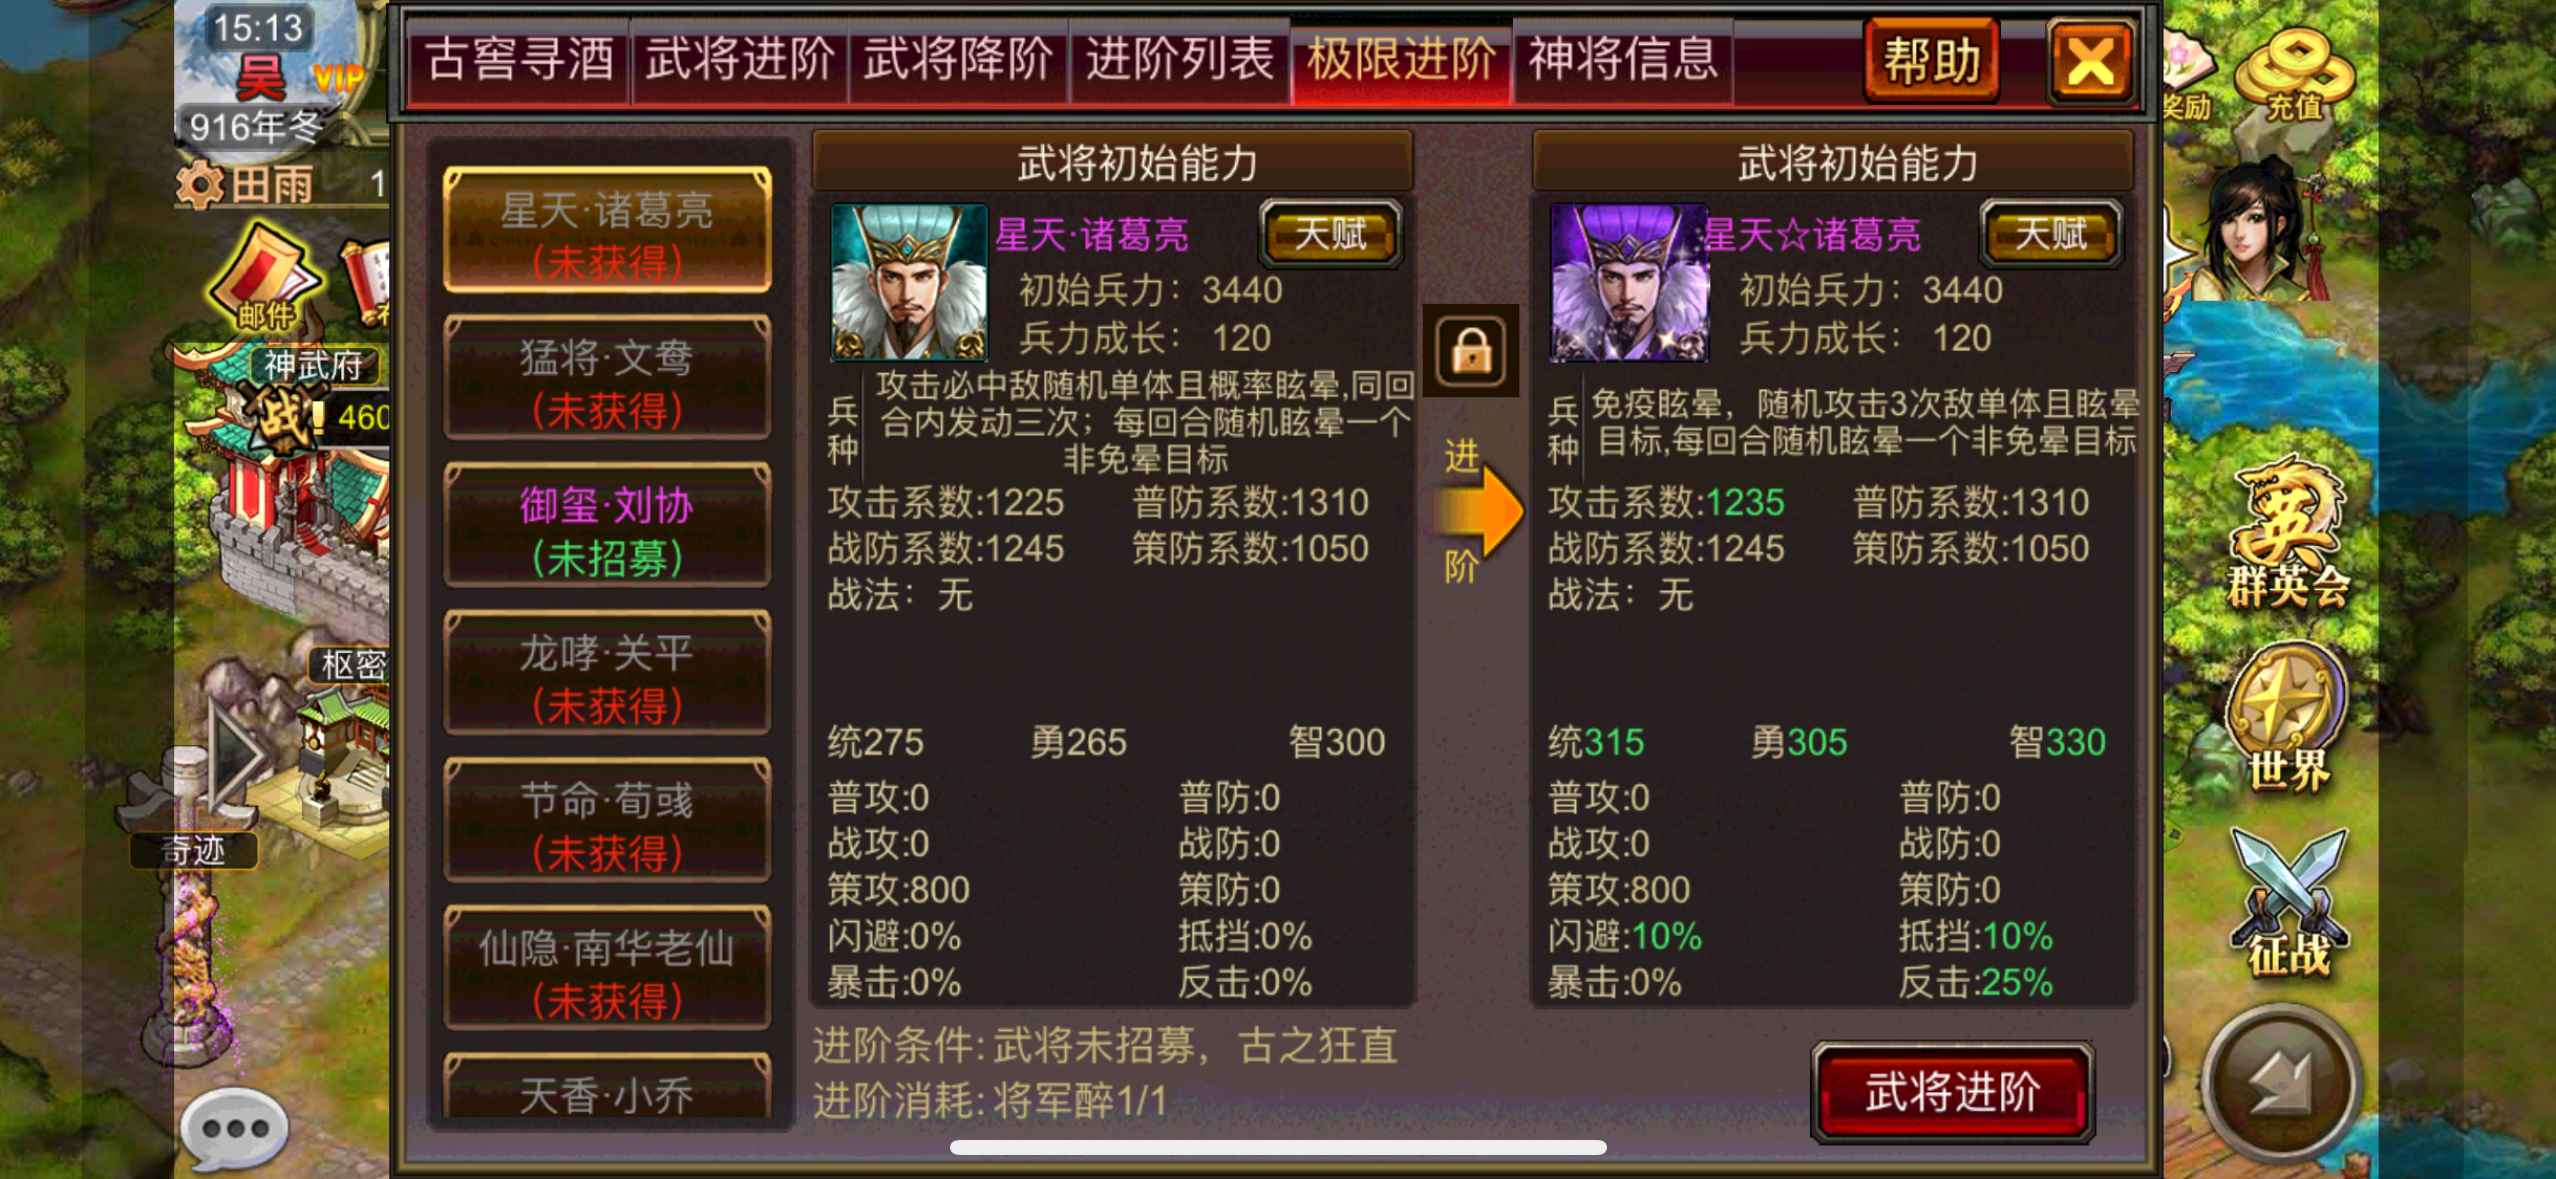Click the 充值 recharge gold coins icon
The height and width of the screenshot is (1179, 2556).
point(2293,75)
